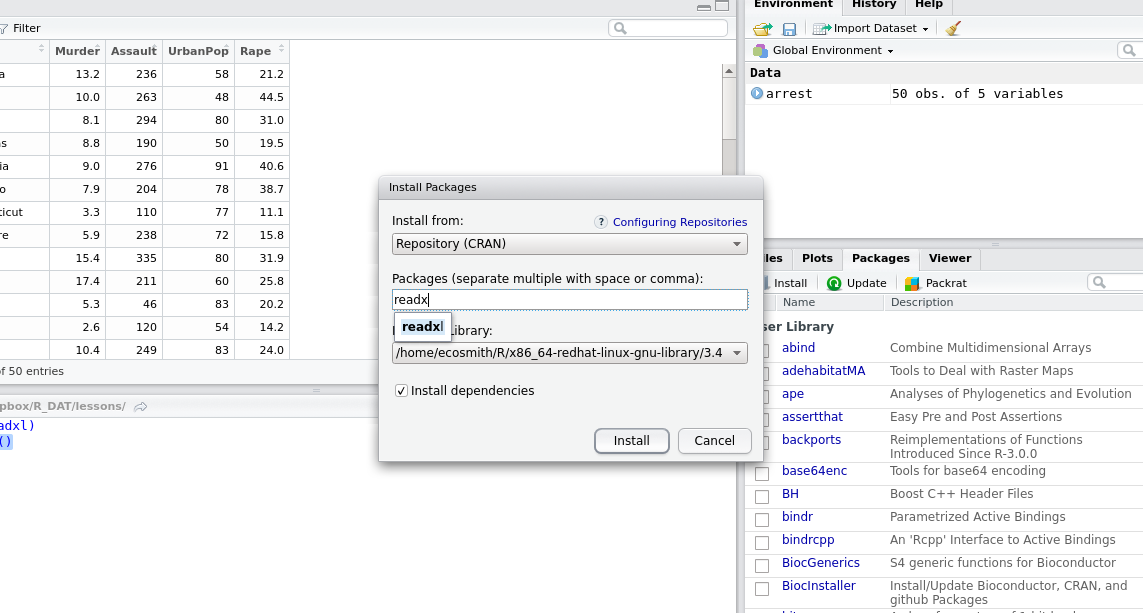
Task: Click the Import Dataset icon
Action: click(822, 28)
